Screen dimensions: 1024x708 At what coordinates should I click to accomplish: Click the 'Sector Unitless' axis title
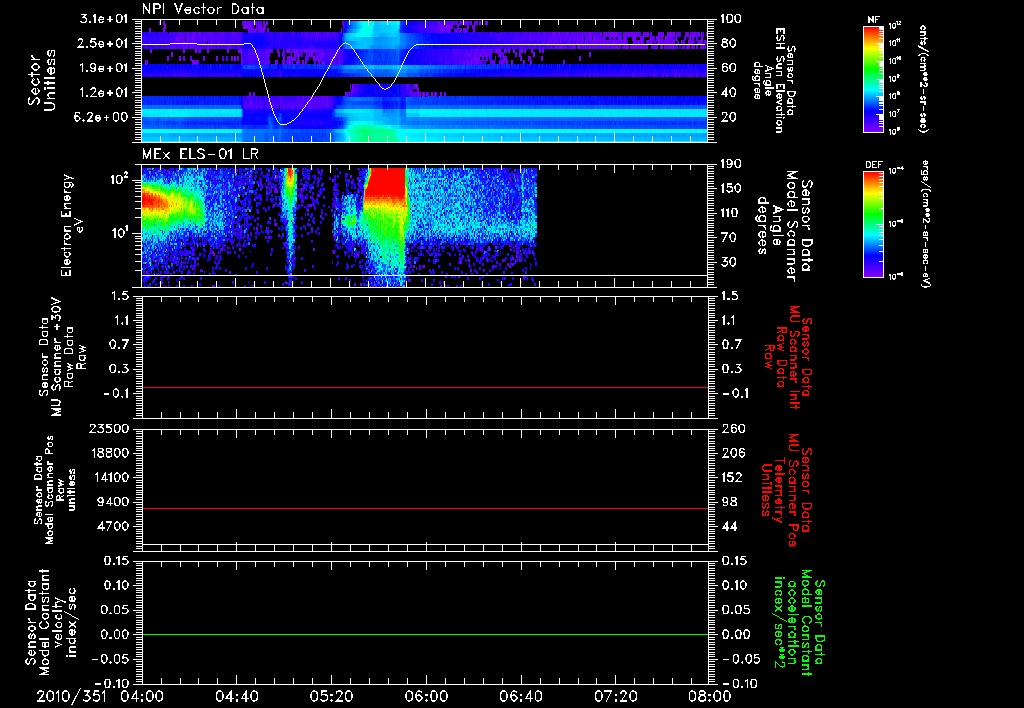[x=42, y=80]
